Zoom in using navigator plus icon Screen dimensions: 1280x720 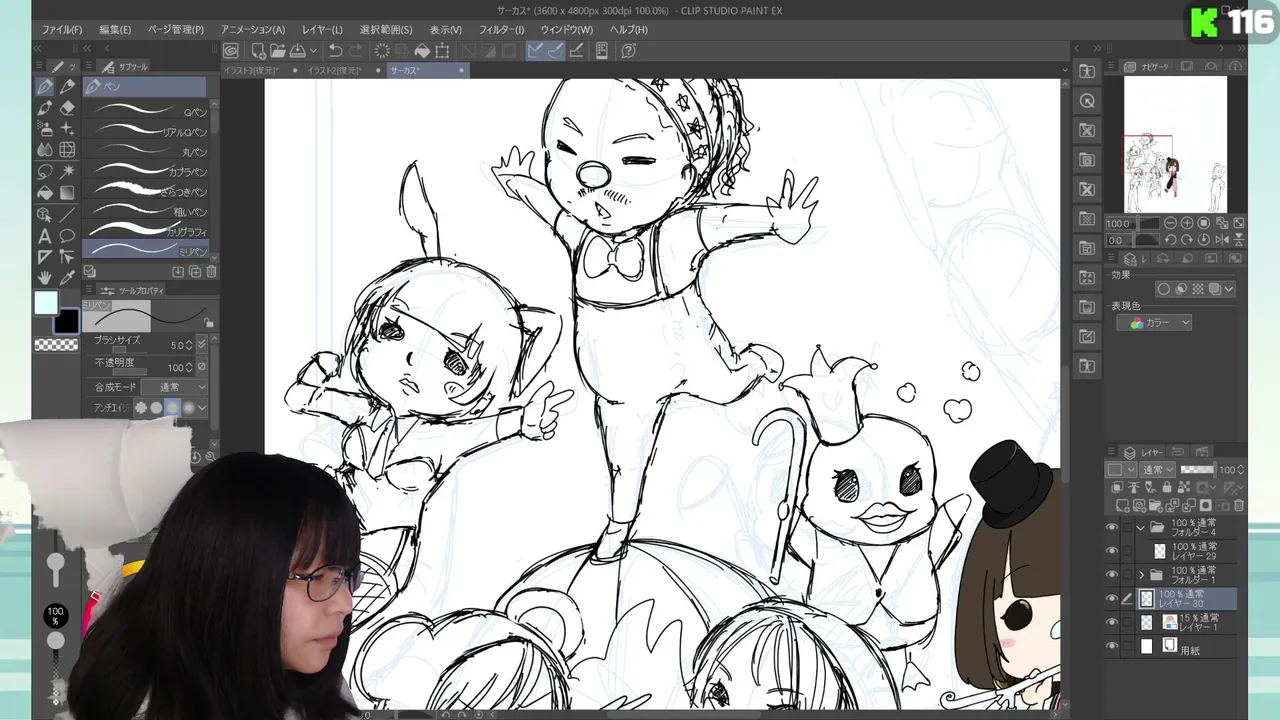[1187, 223]
